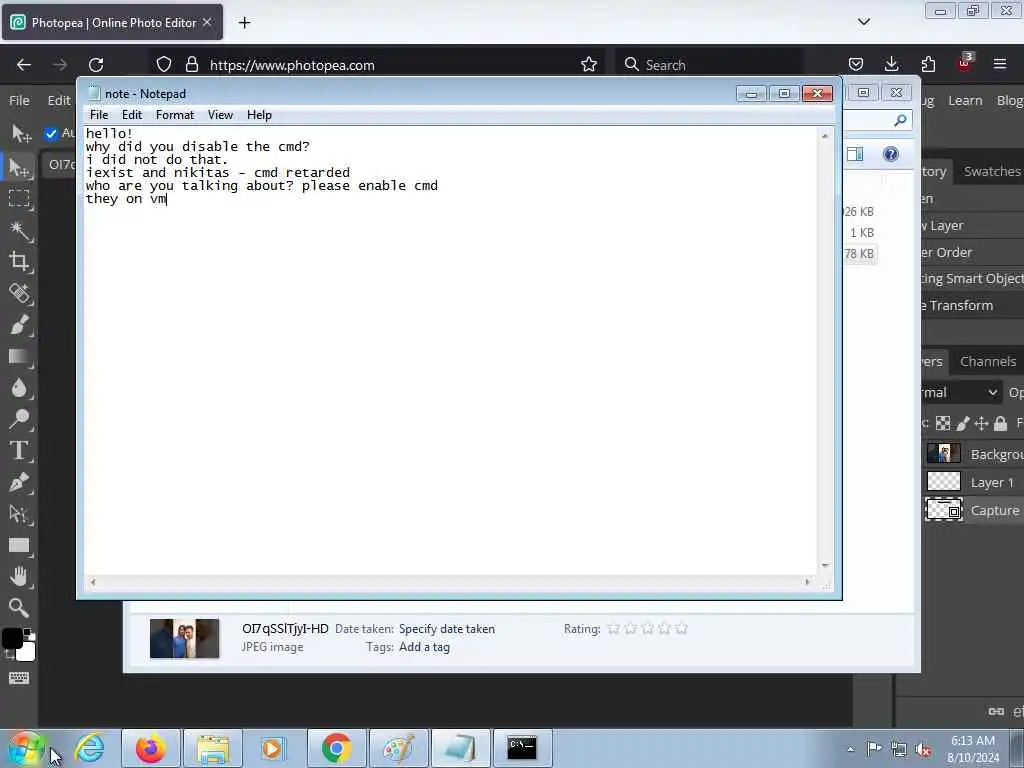Click the Explorer preview pane icon
Image resolution: width=1024 pixels, height=768 pixels.
point(855,154)
